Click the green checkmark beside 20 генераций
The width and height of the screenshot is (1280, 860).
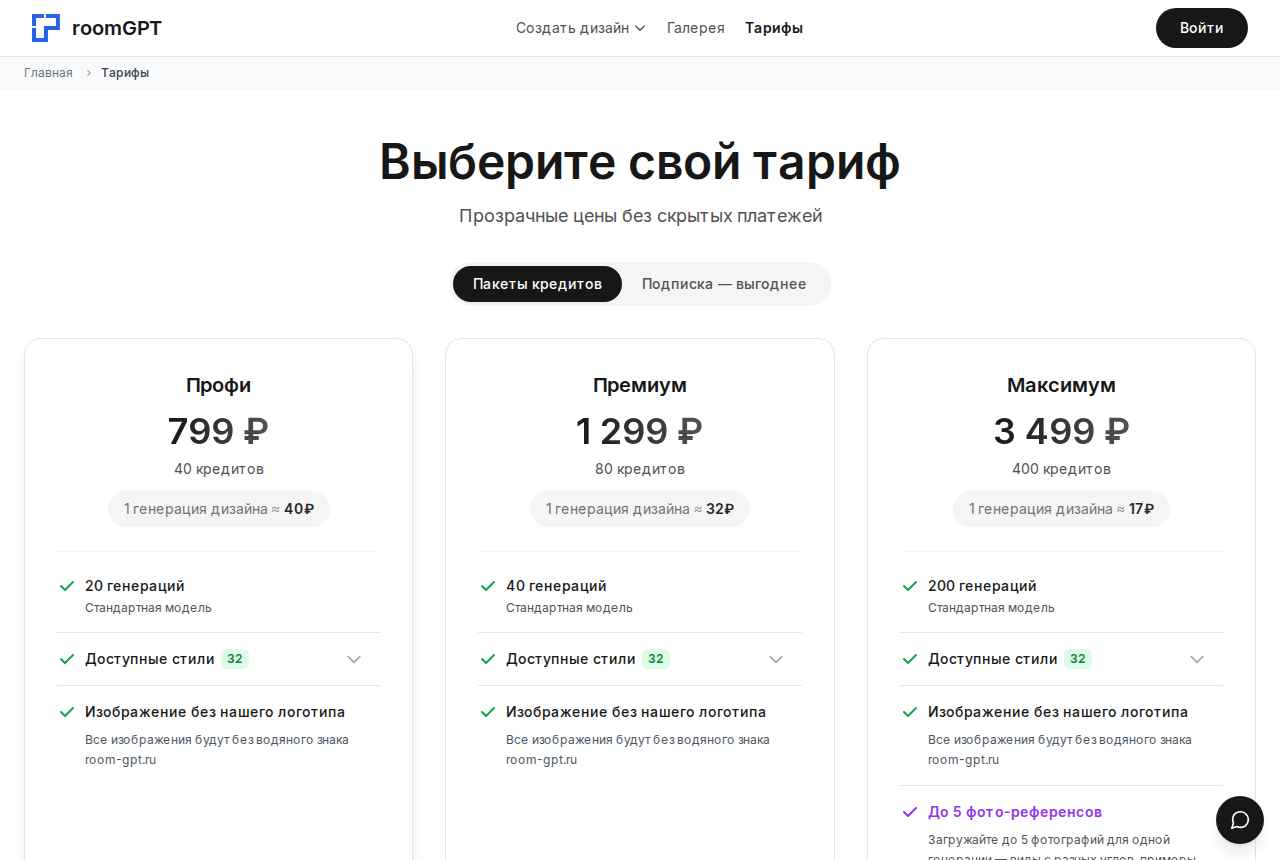point(67,586)
